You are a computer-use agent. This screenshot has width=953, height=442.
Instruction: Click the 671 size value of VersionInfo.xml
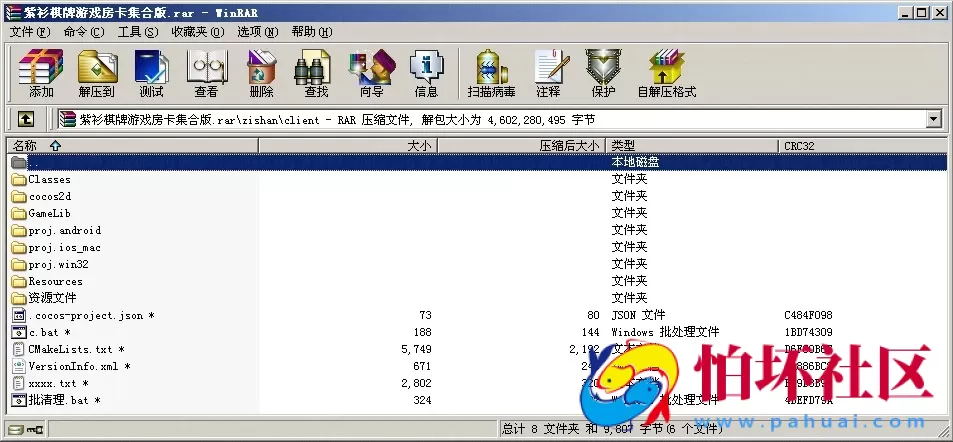[422, 367]
